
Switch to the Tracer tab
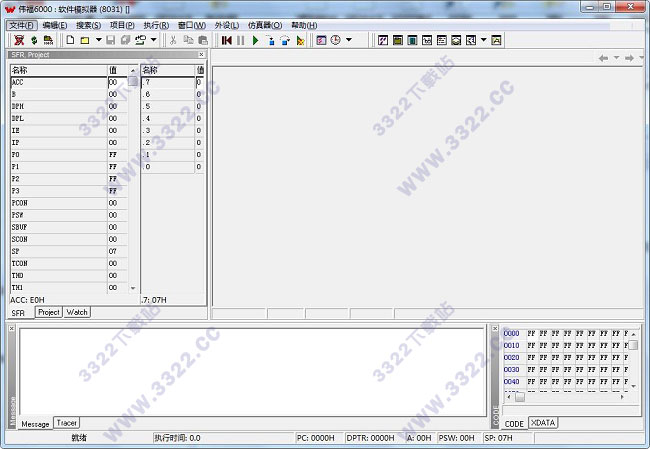click(x=67, y=423)
